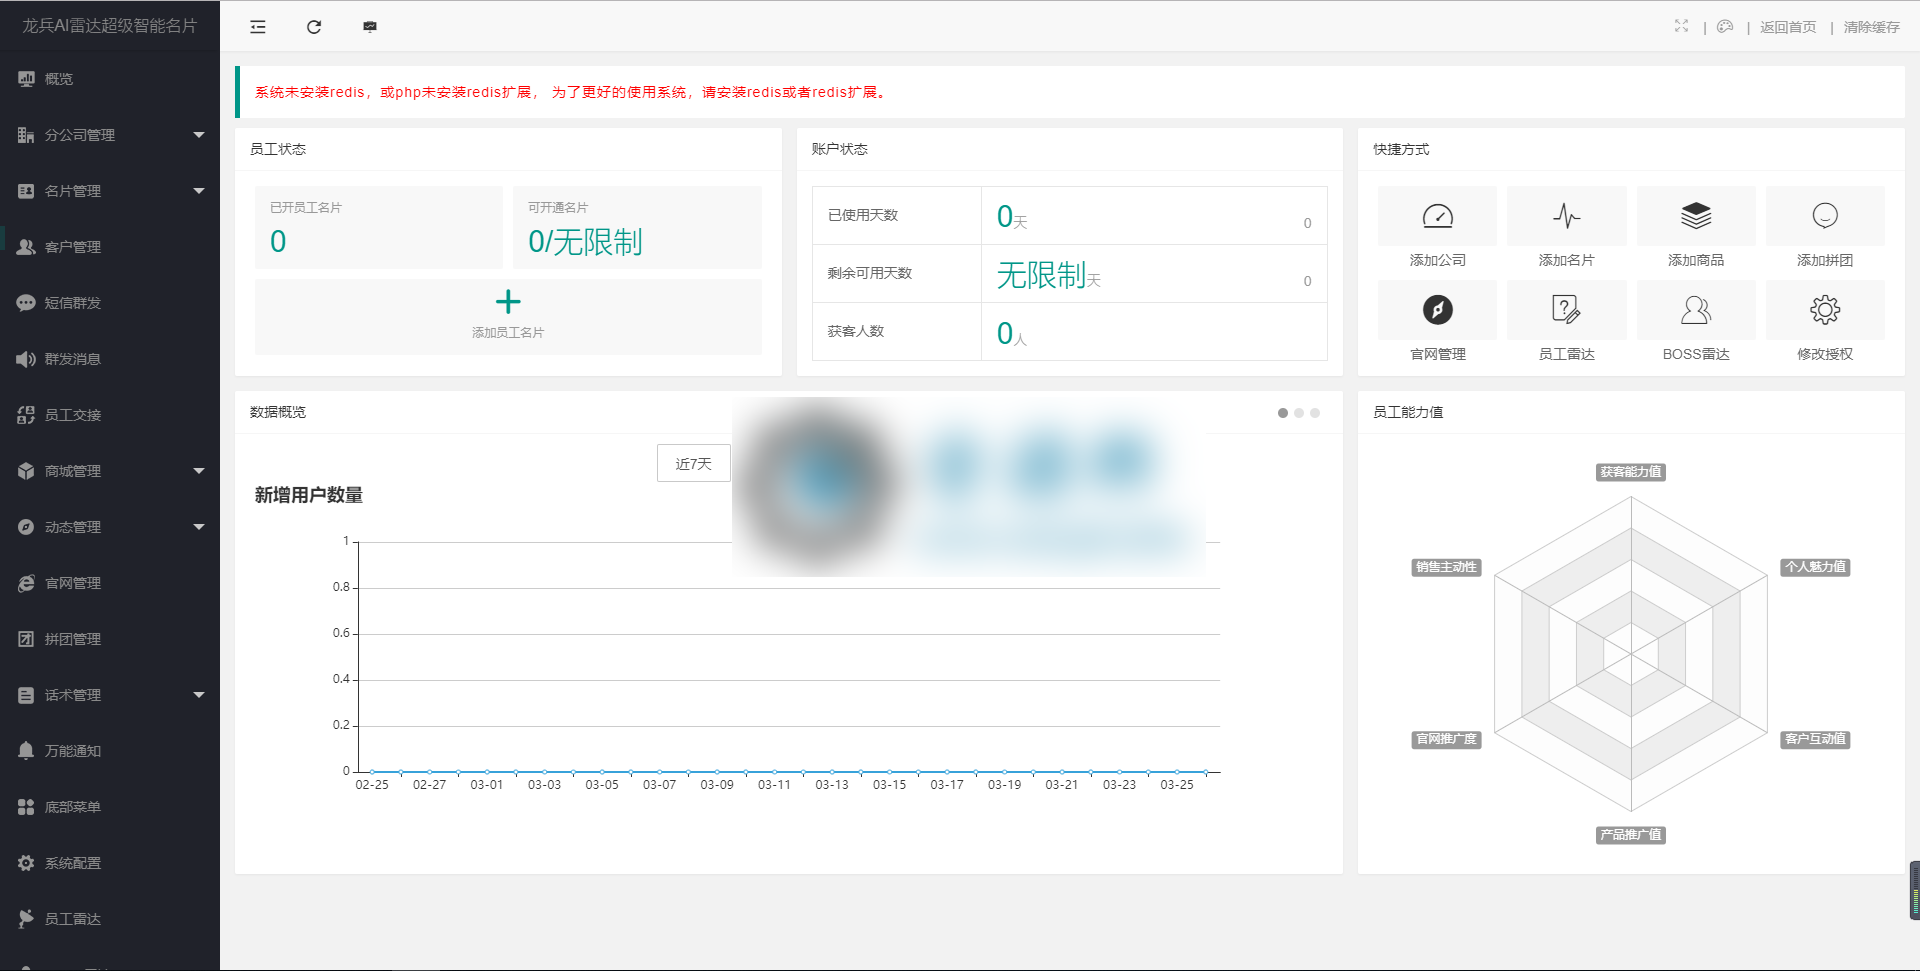Screen dimensions: 1920x971
Task: Click the green floating widget at right edge
Action: coord(1914,890)
